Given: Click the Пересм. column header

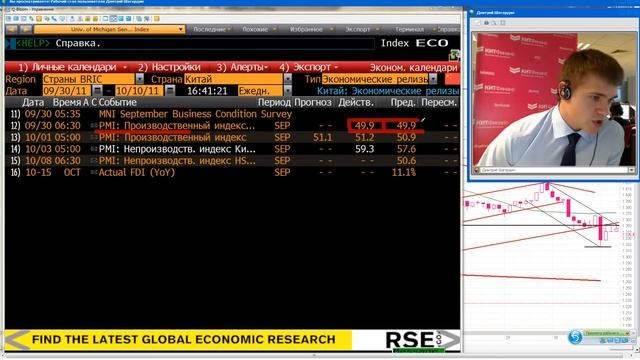Looking at the screenshot, I should [439, 102].
